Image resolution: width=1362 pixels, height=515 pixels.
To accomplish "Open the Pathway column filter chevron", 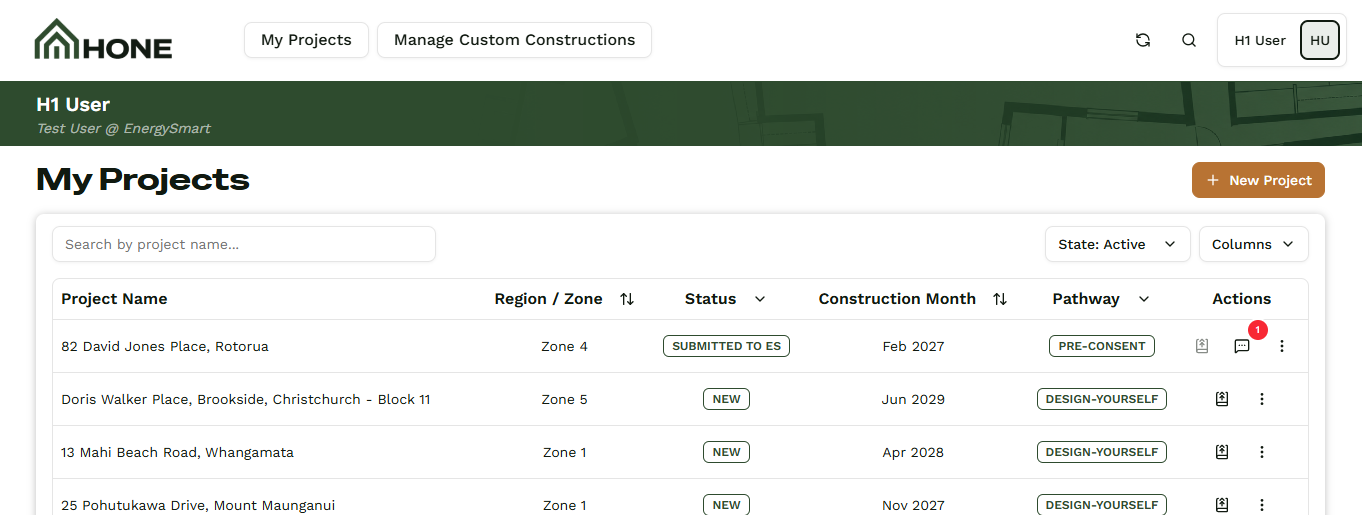I will pos(1144,299).
